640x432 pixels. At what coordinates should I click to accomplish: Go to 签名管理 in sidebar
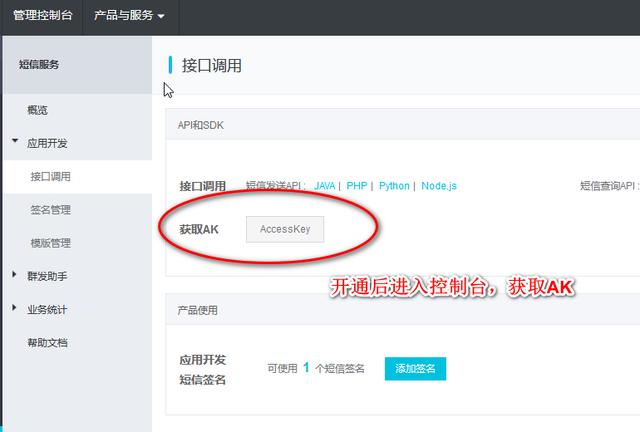point(50,210)
